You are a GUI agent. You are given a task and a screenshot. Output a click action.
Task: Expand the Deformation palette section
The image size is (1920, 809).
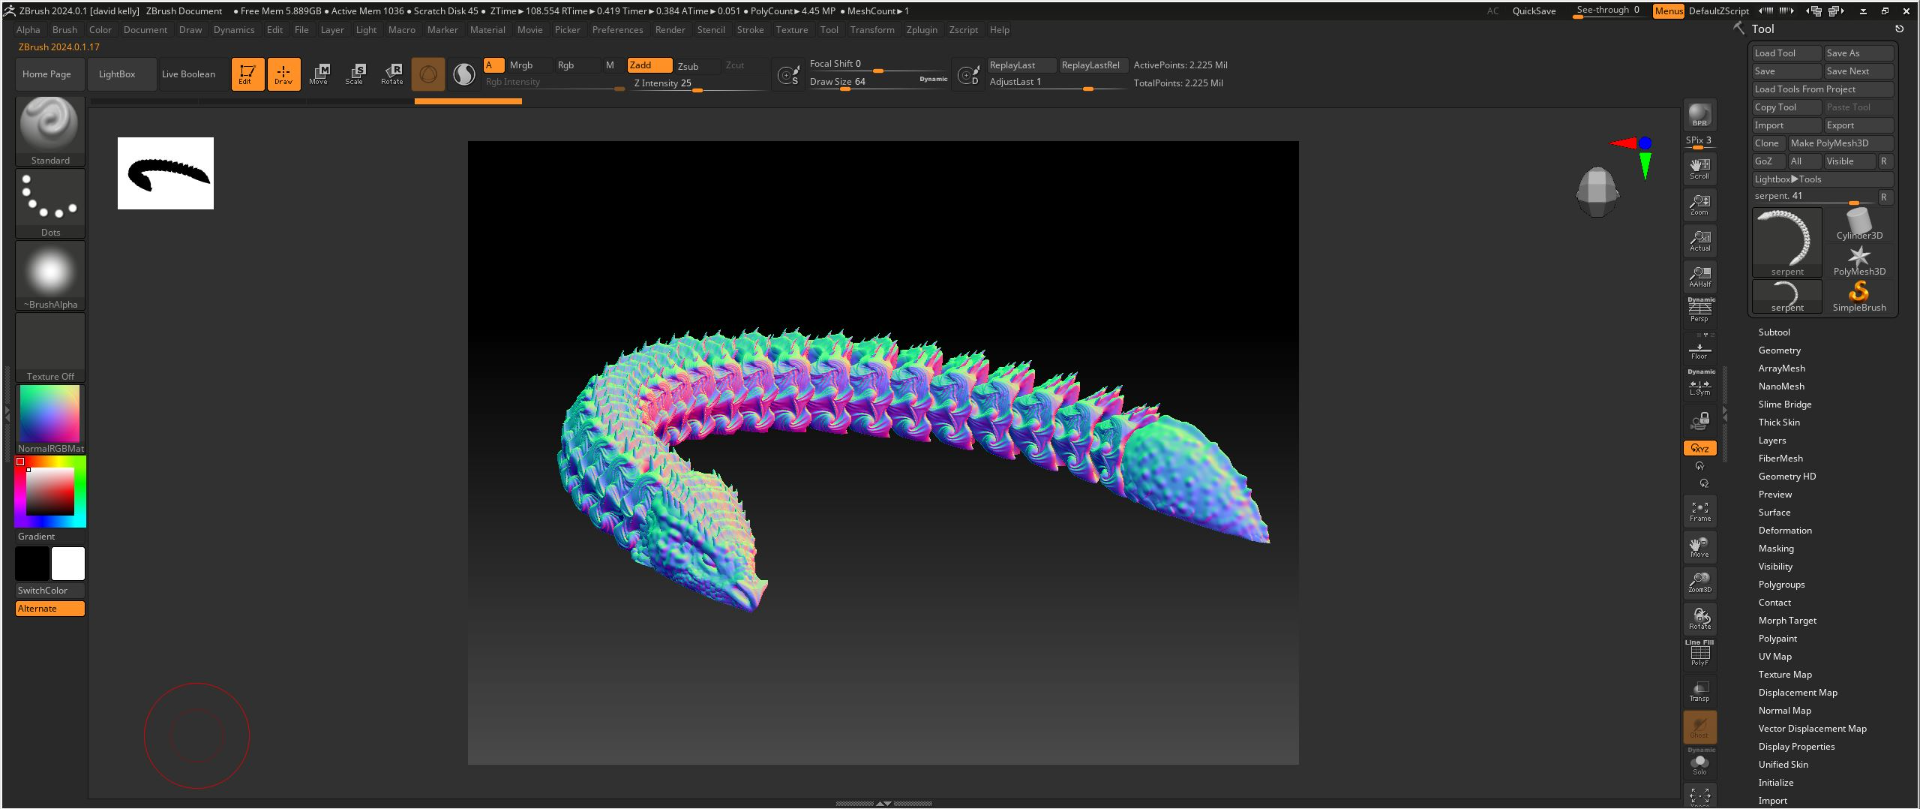[x=1785, y=530]
